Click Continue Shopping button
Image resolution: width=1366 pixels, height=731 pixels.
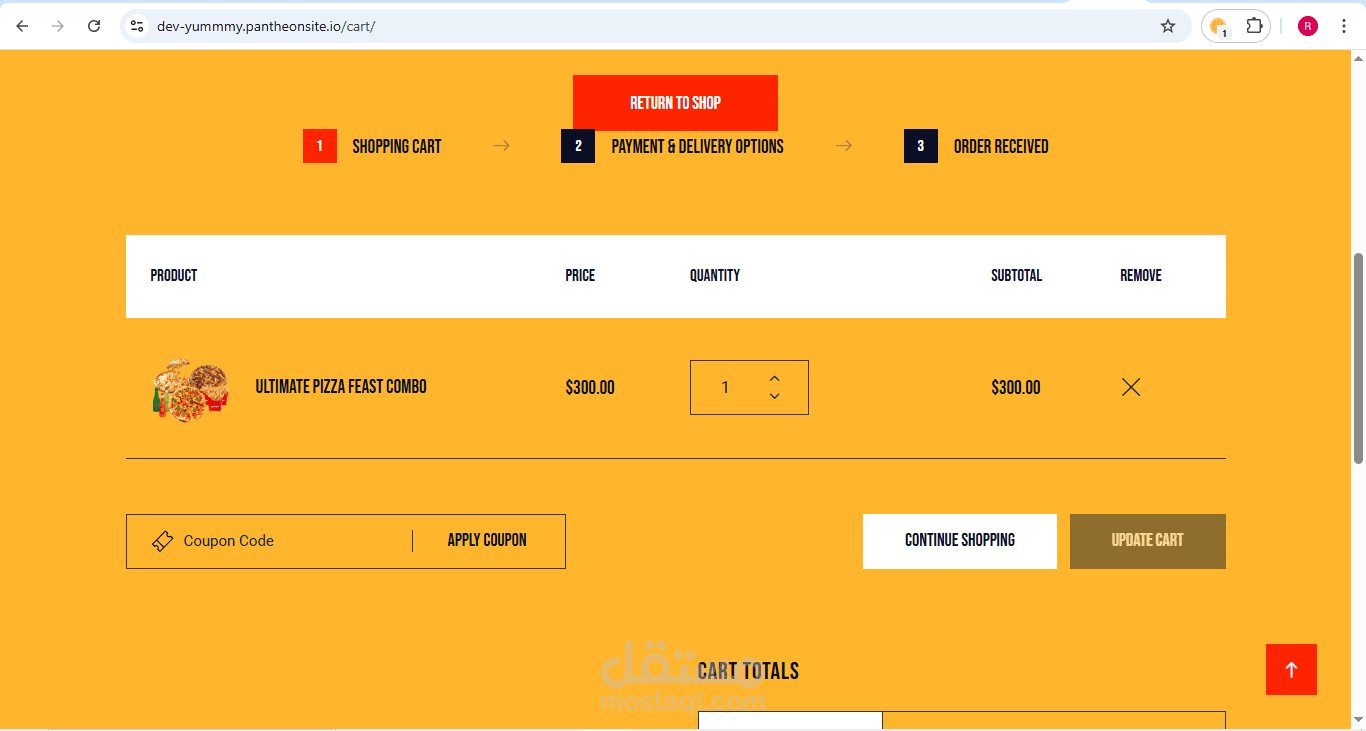click(960, 541)
